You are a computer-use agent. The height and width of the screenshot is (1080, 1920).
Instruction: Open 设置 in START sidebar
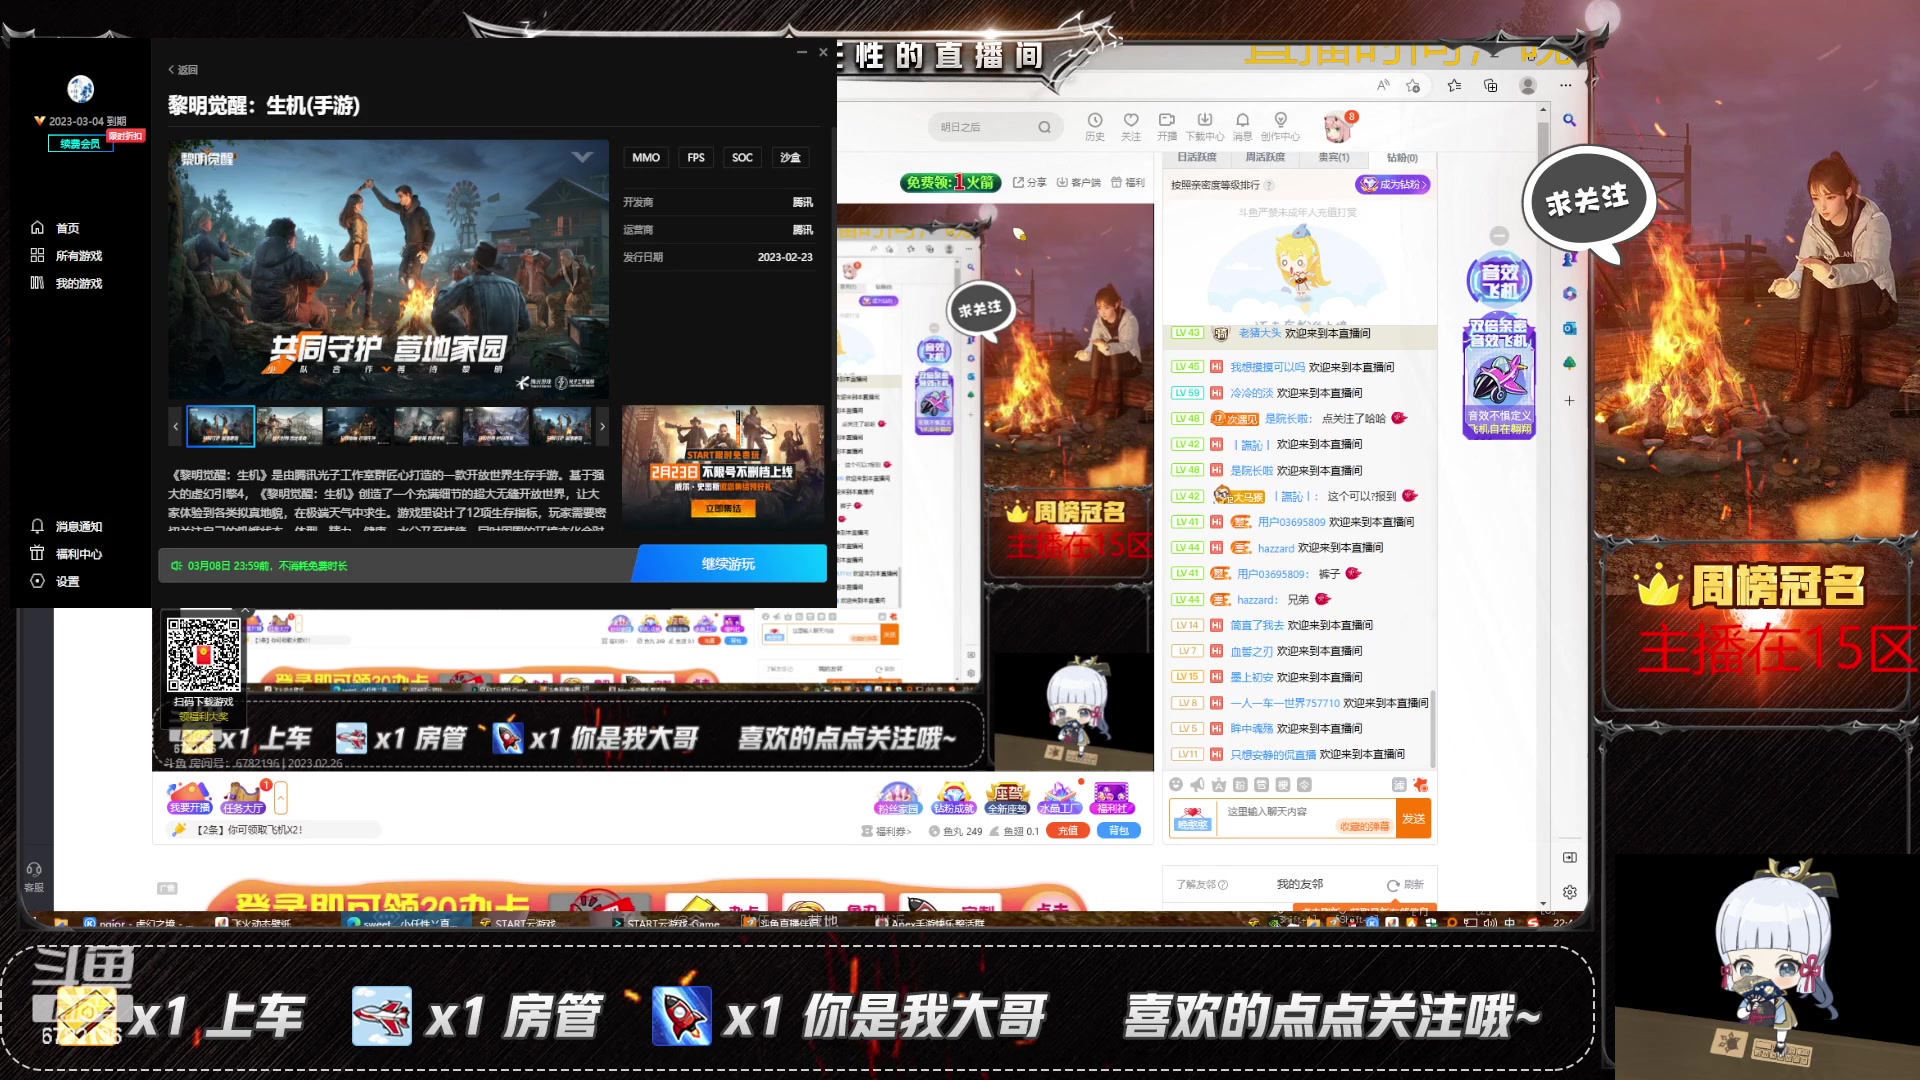[56, 582]
